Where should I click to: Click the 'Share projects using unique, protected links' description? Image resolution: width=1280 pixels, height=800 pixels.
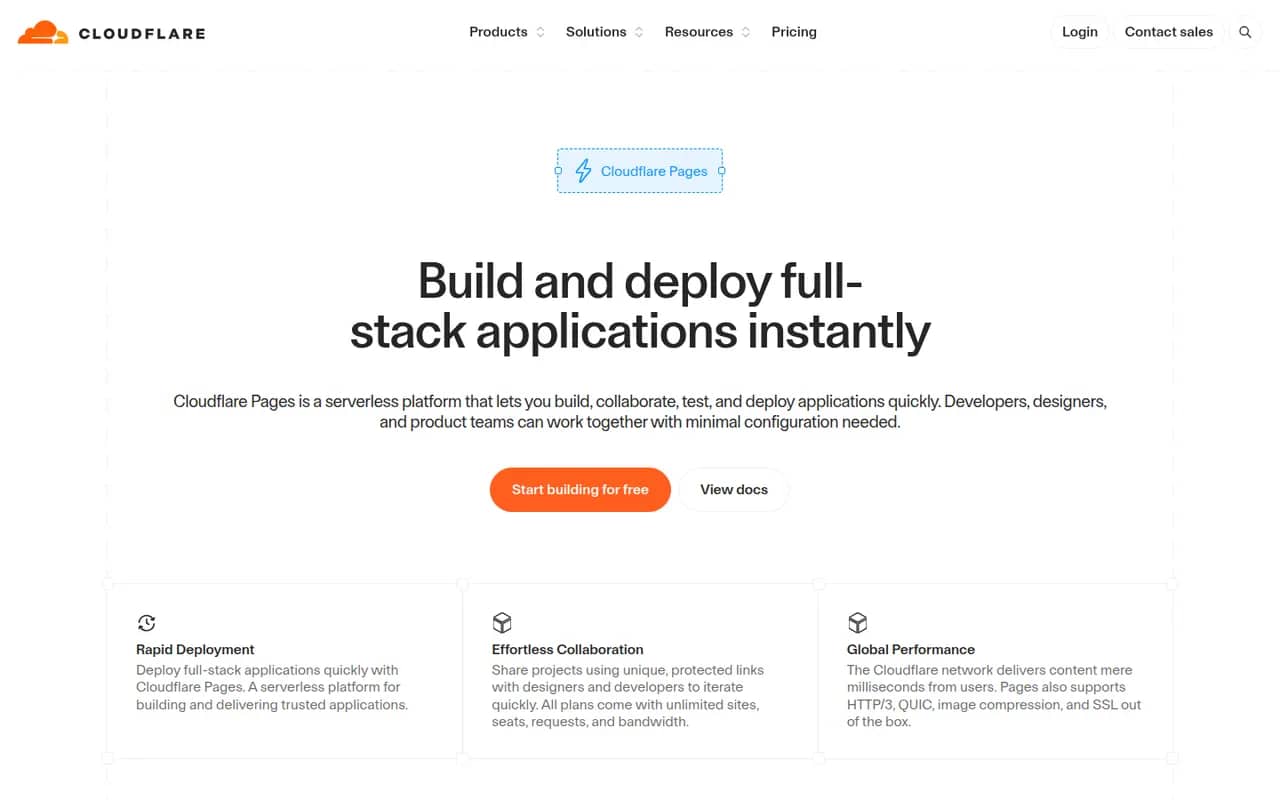click(x=628, y=696)
